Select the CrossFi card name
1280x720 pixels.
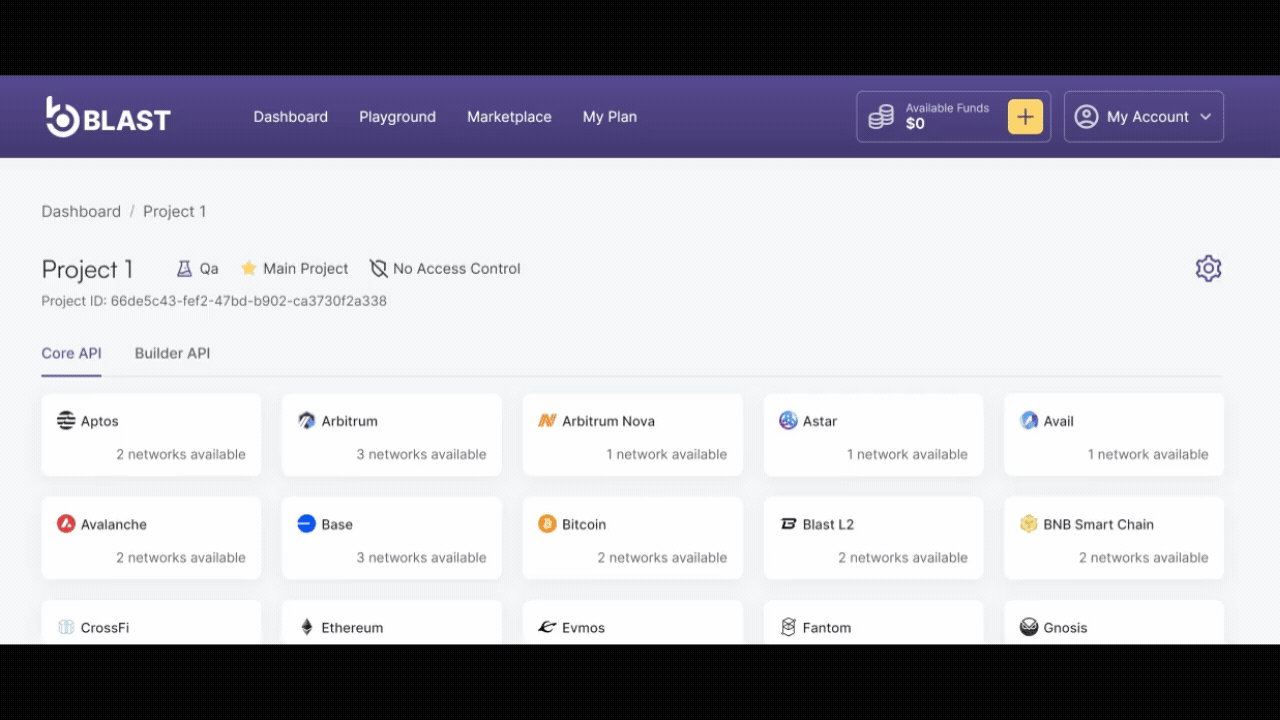(105, 628)
